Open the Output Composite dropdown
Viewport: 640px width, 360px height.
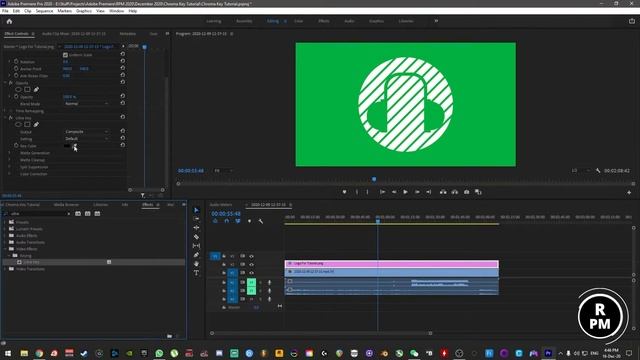[x=87, y=131]
